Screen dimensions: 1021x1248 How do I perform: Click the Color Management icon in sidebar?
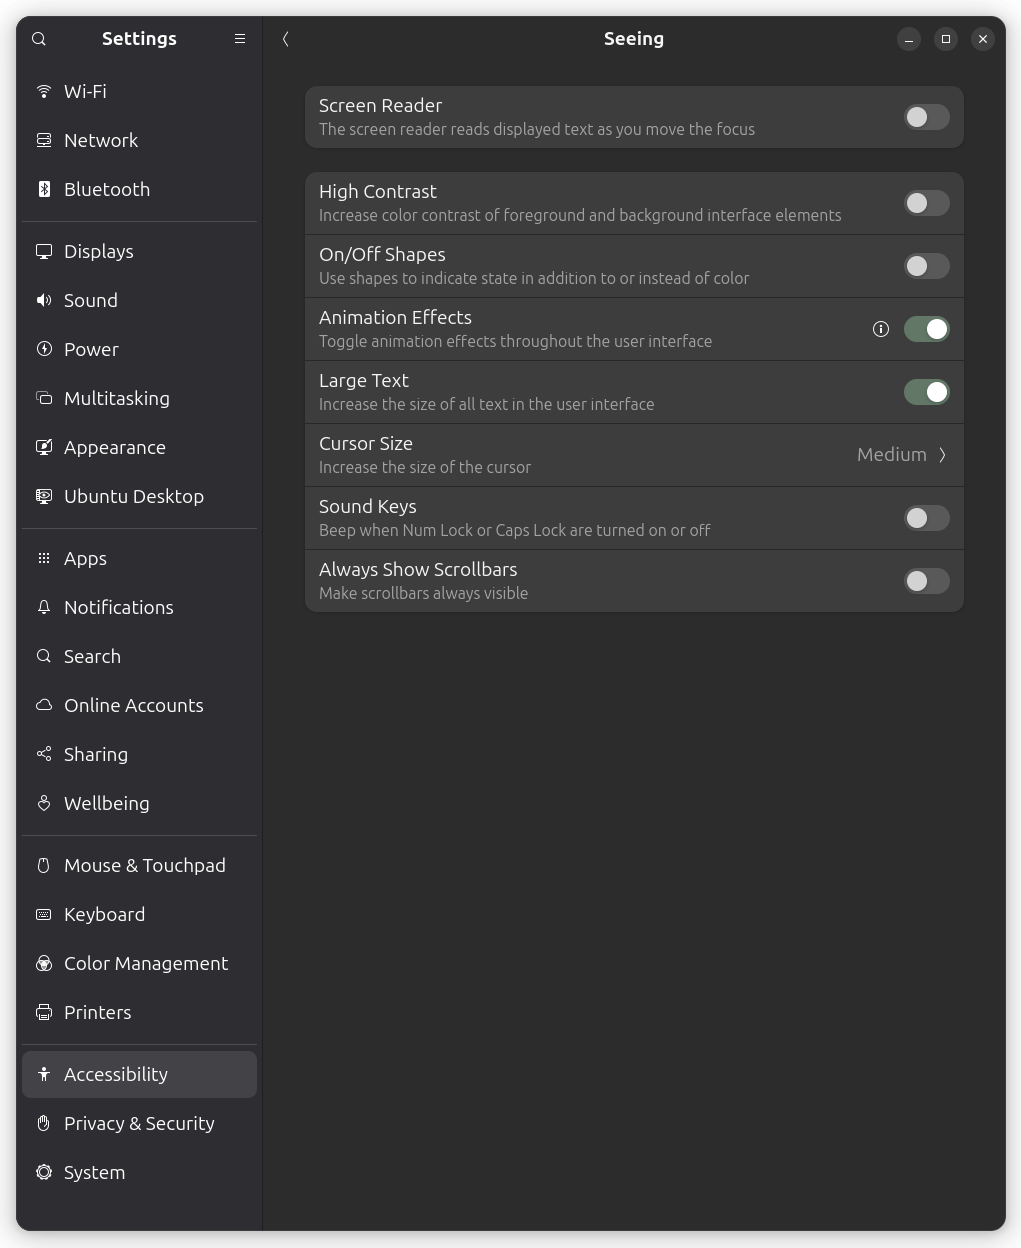(44, 963)
